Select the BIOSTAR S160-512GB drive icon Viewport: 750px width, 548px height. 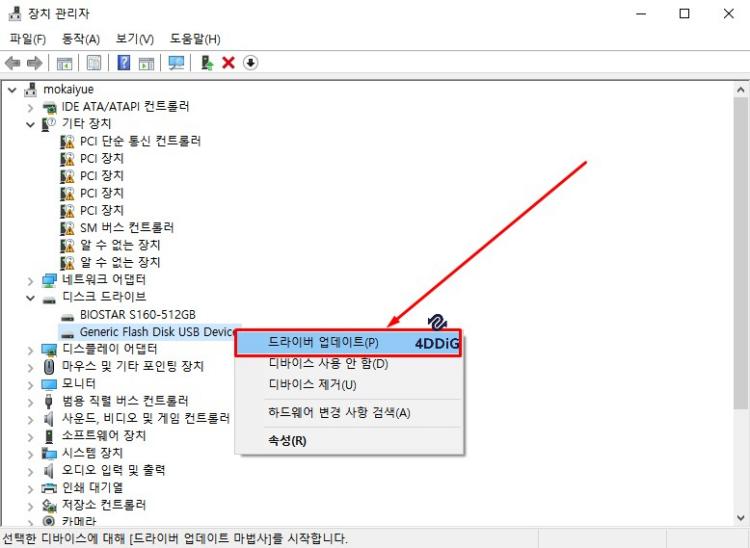[67, 317]
